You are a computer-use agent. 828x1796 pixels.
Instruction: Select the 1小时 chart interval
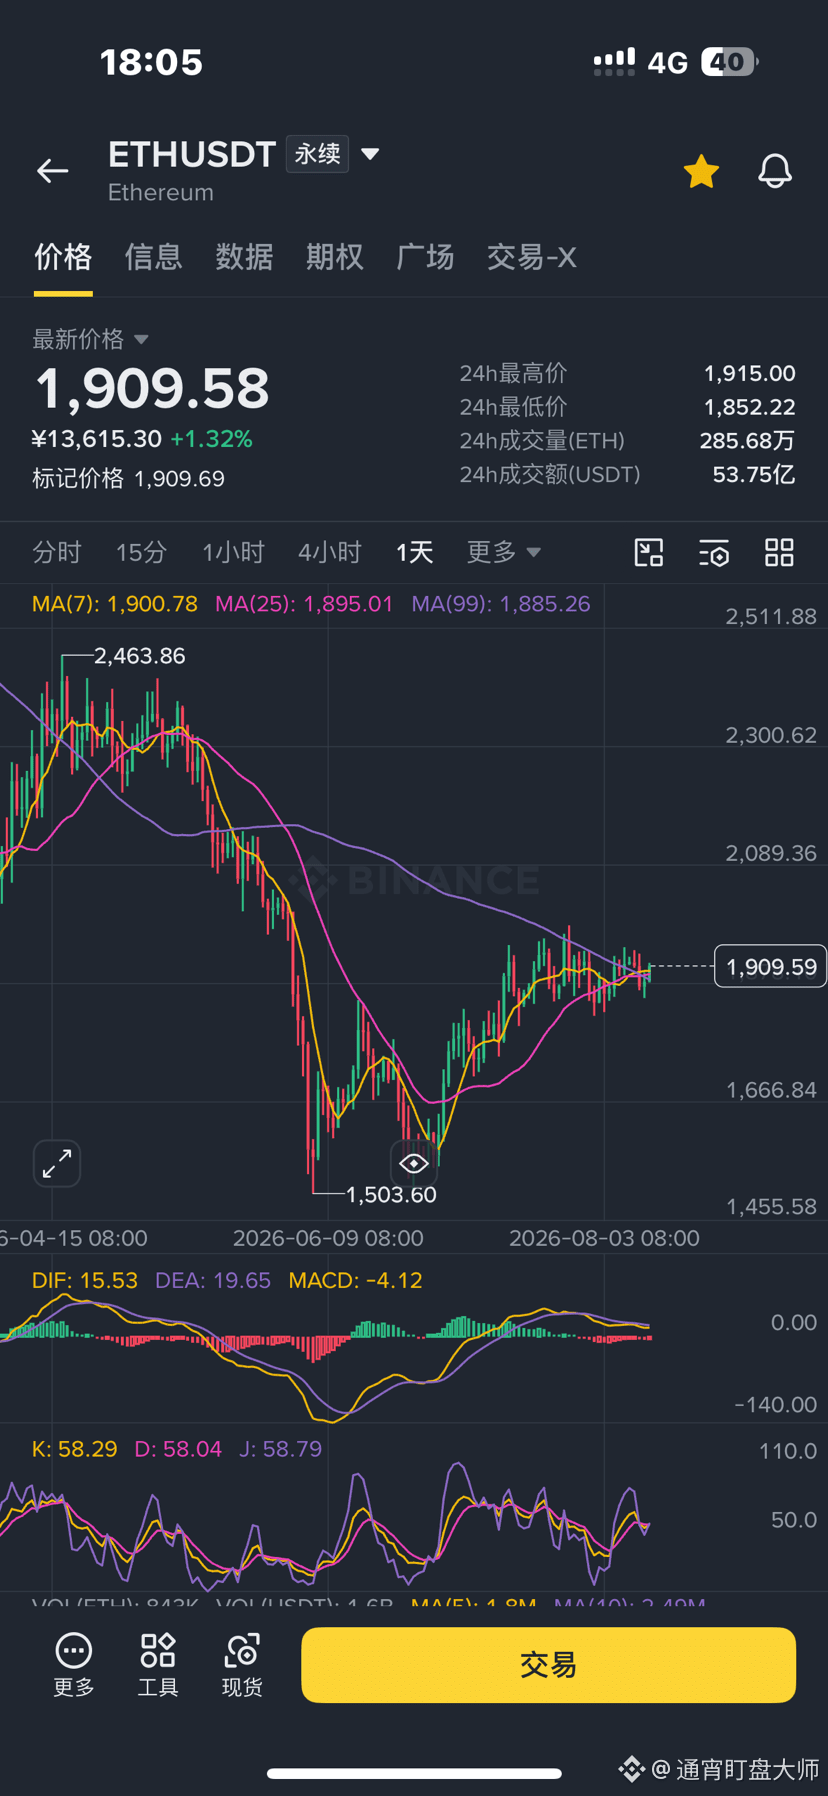[233, 552]
